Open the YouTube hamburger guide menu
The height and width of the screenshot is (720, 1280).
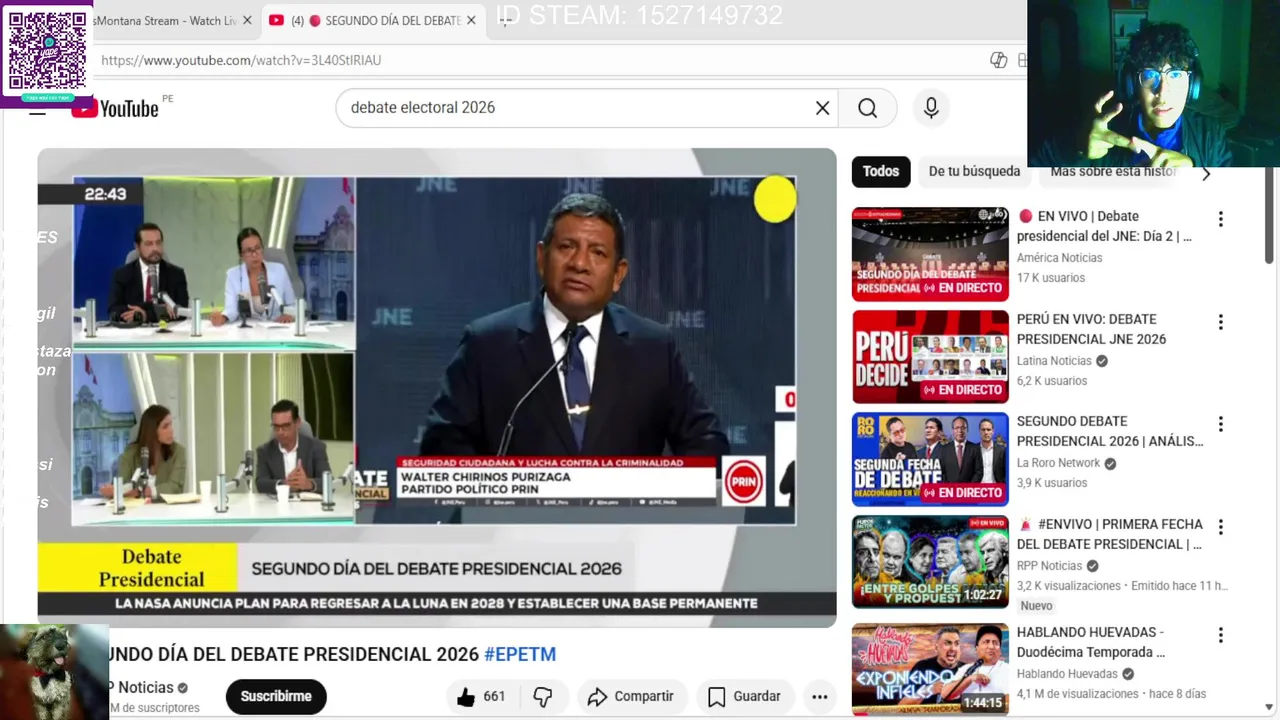pos(37,110)
